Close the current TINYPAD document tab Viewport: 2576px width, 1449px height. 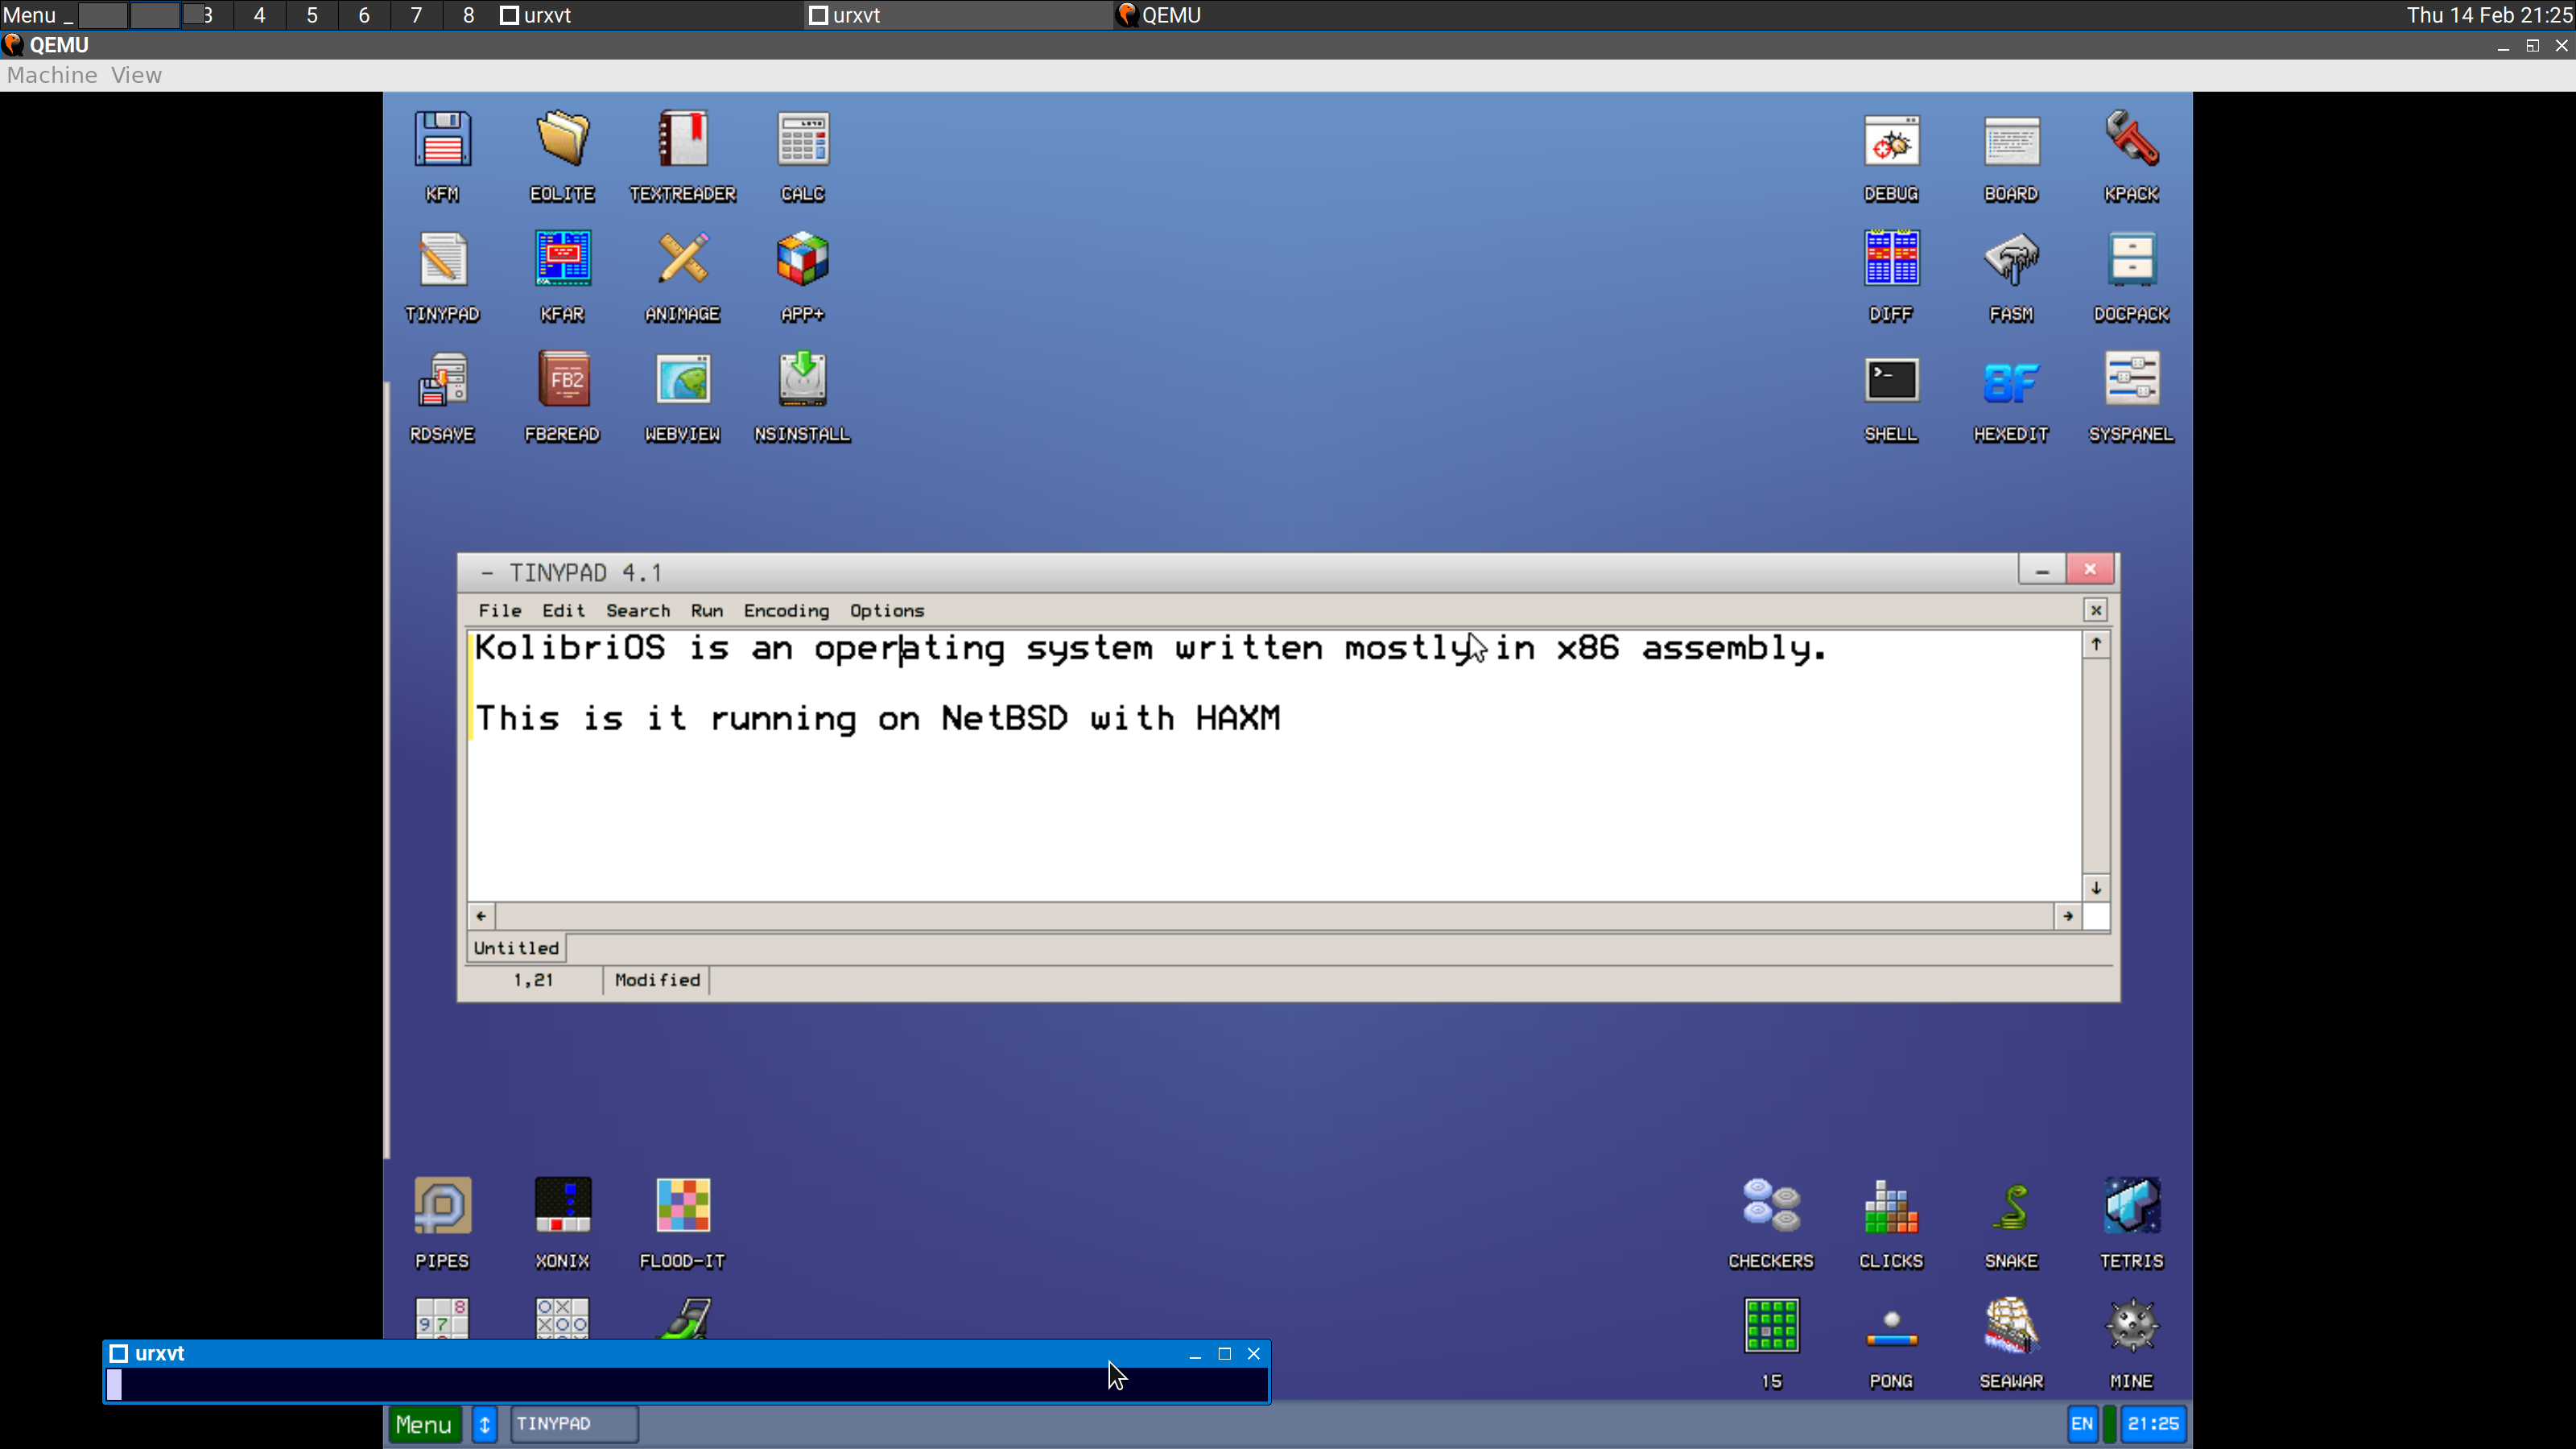click(x=2096, y=609)
